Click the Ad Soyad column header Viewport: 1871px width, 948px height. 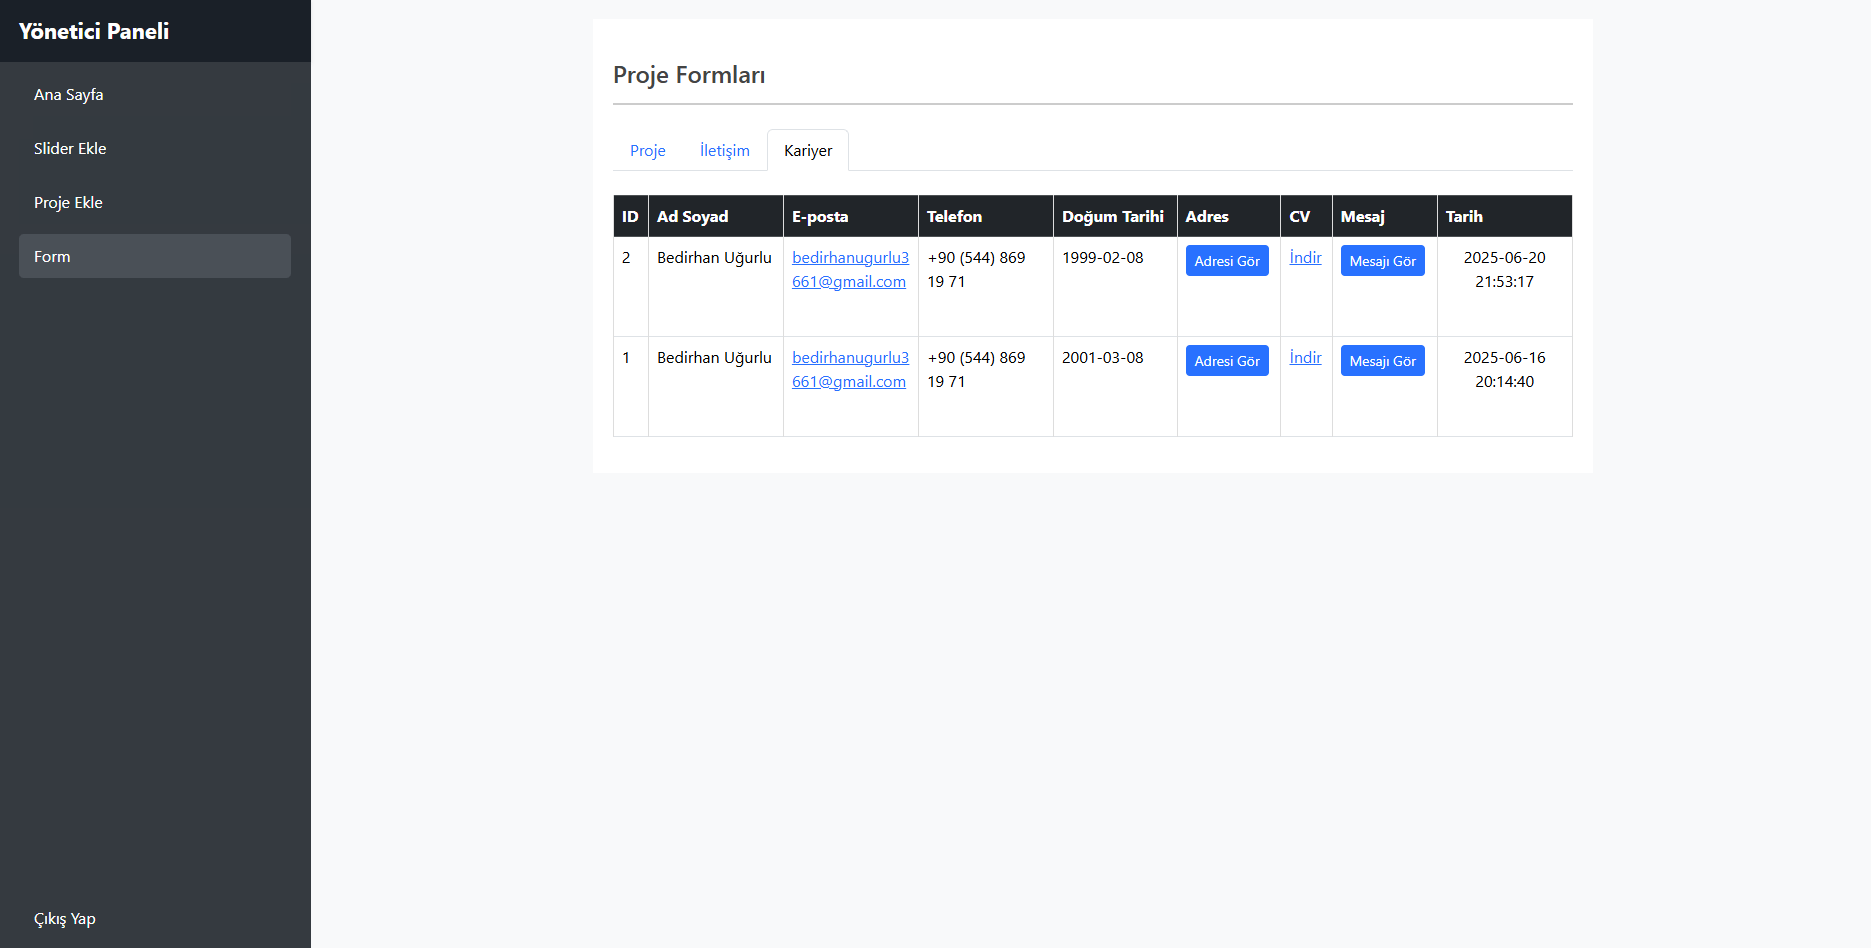tap(693, 217)
